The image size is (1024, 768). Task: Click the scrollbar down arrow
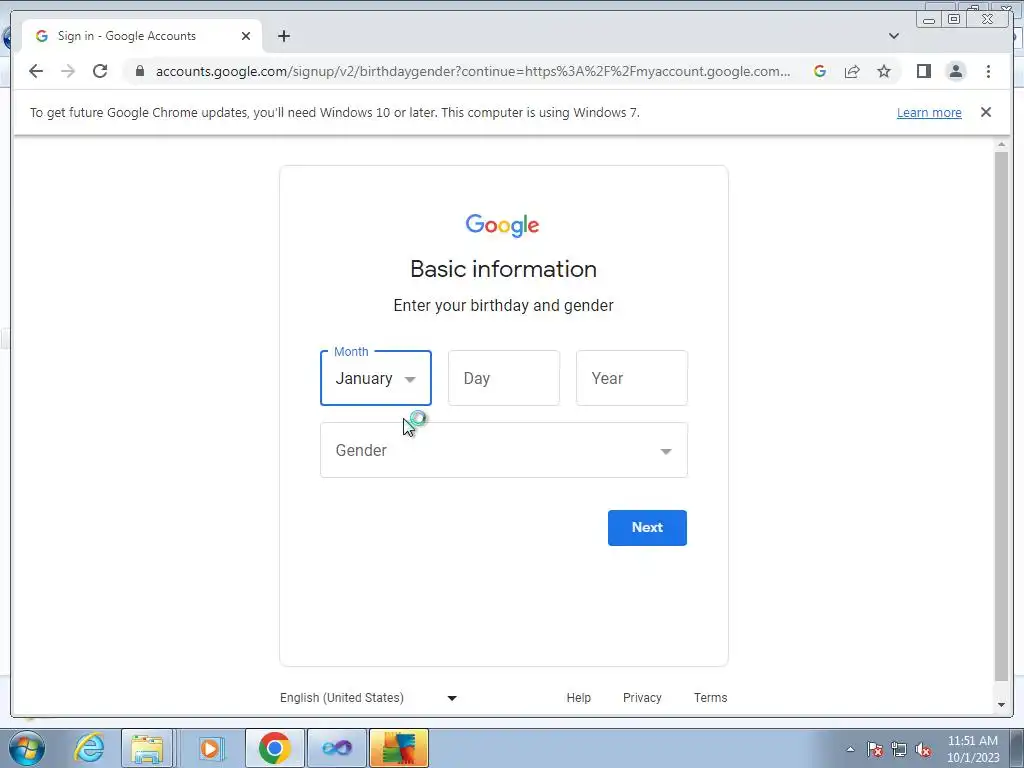tap(1000, 705)
